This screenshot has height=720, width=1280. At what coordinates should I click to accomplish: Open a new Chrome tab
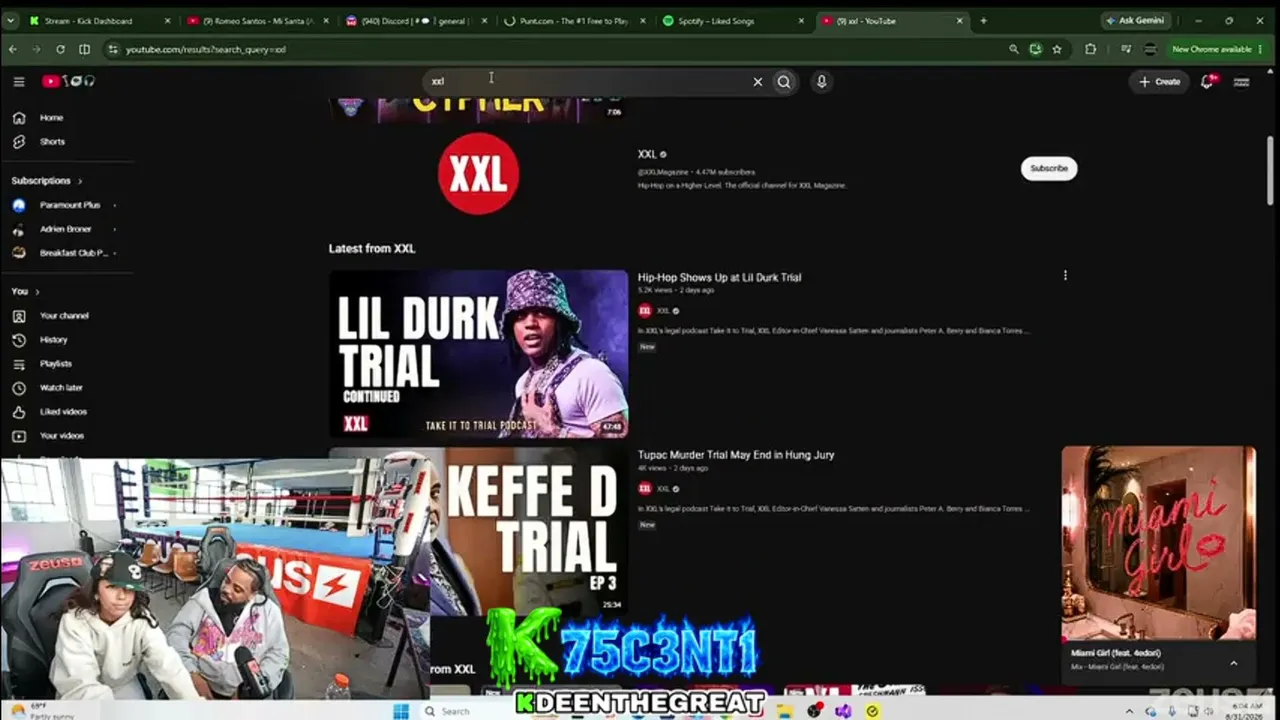(983, 20)
